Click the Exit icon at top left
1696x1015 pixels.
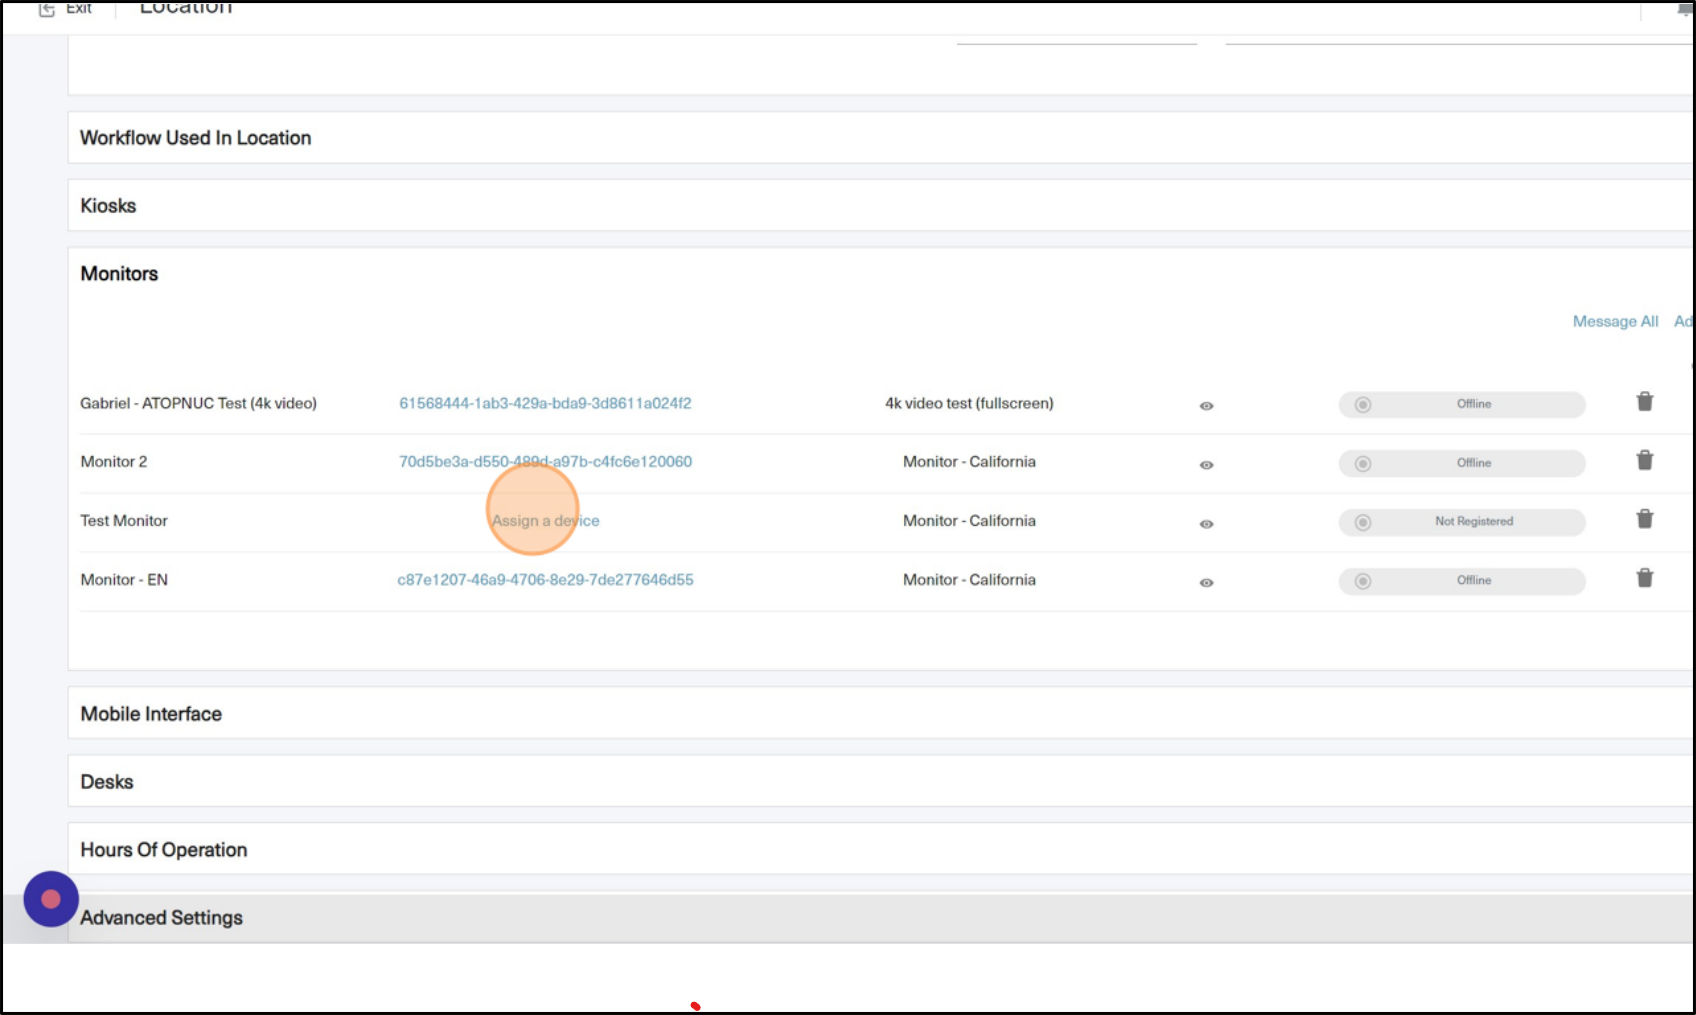point(46,9)
